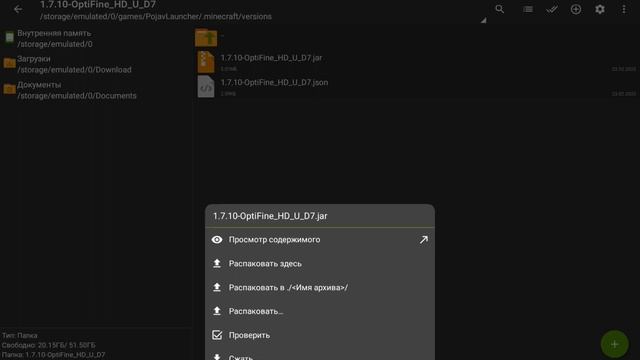Open Документы Documents folder shortcut

[96, 90]
